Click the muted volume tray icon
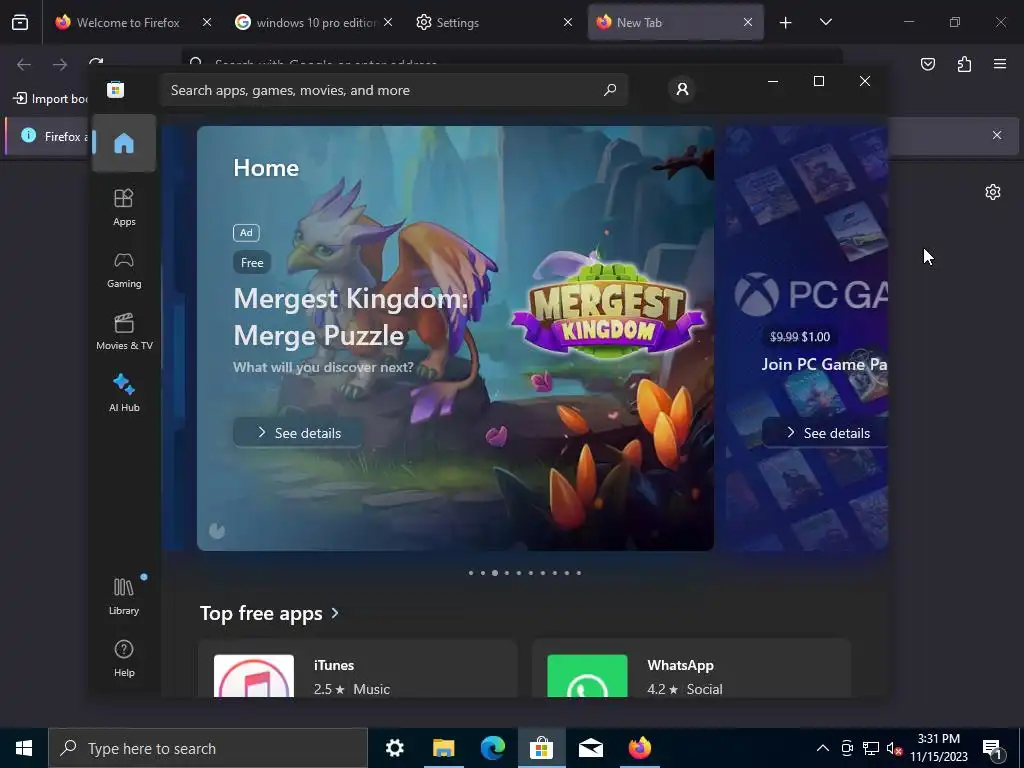Image resolution: width=1024 pixels, height=768 pixels. coord(894,748)
